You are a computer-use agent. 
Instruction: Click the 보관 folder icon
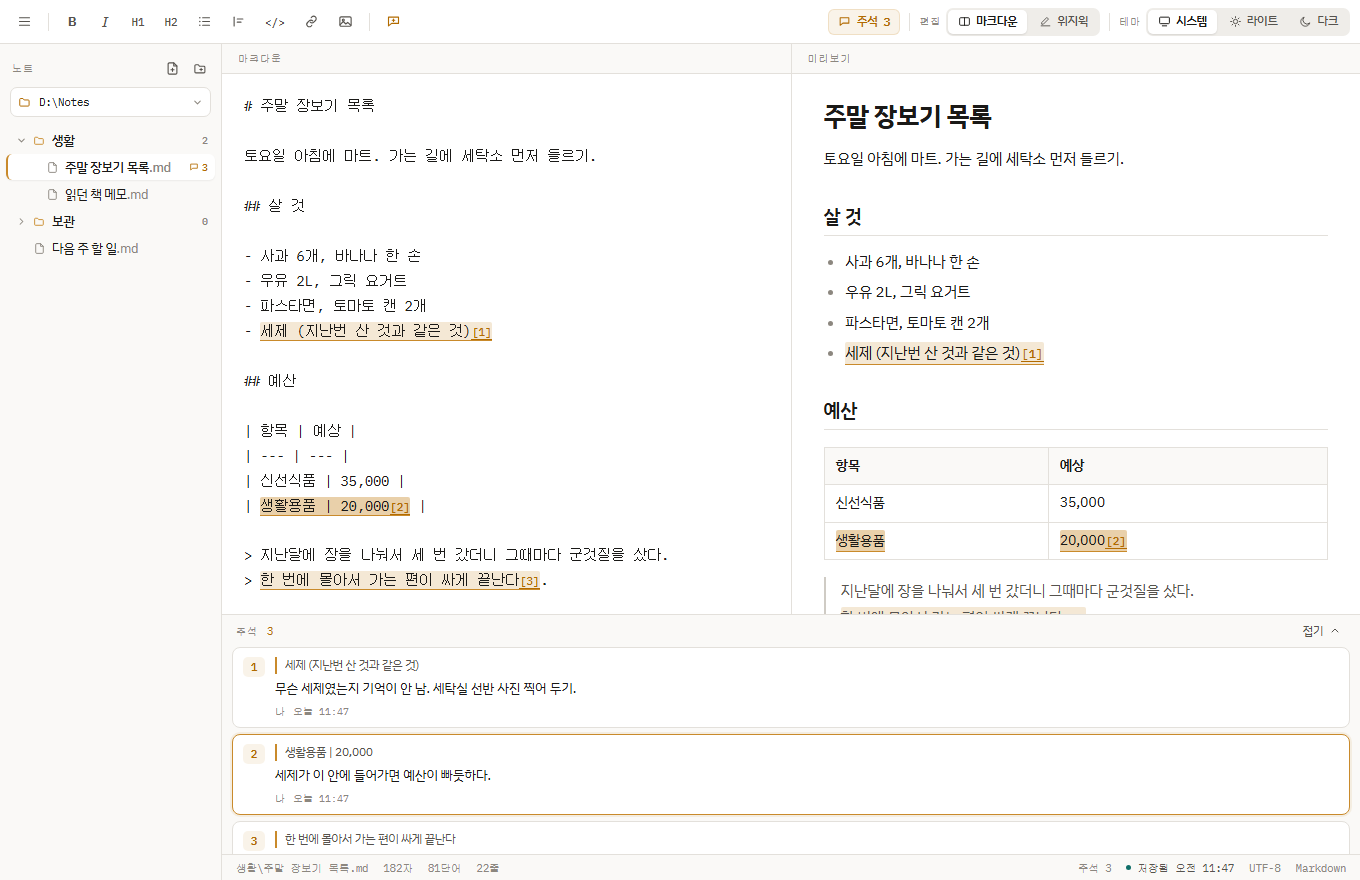tap(39, 222)
